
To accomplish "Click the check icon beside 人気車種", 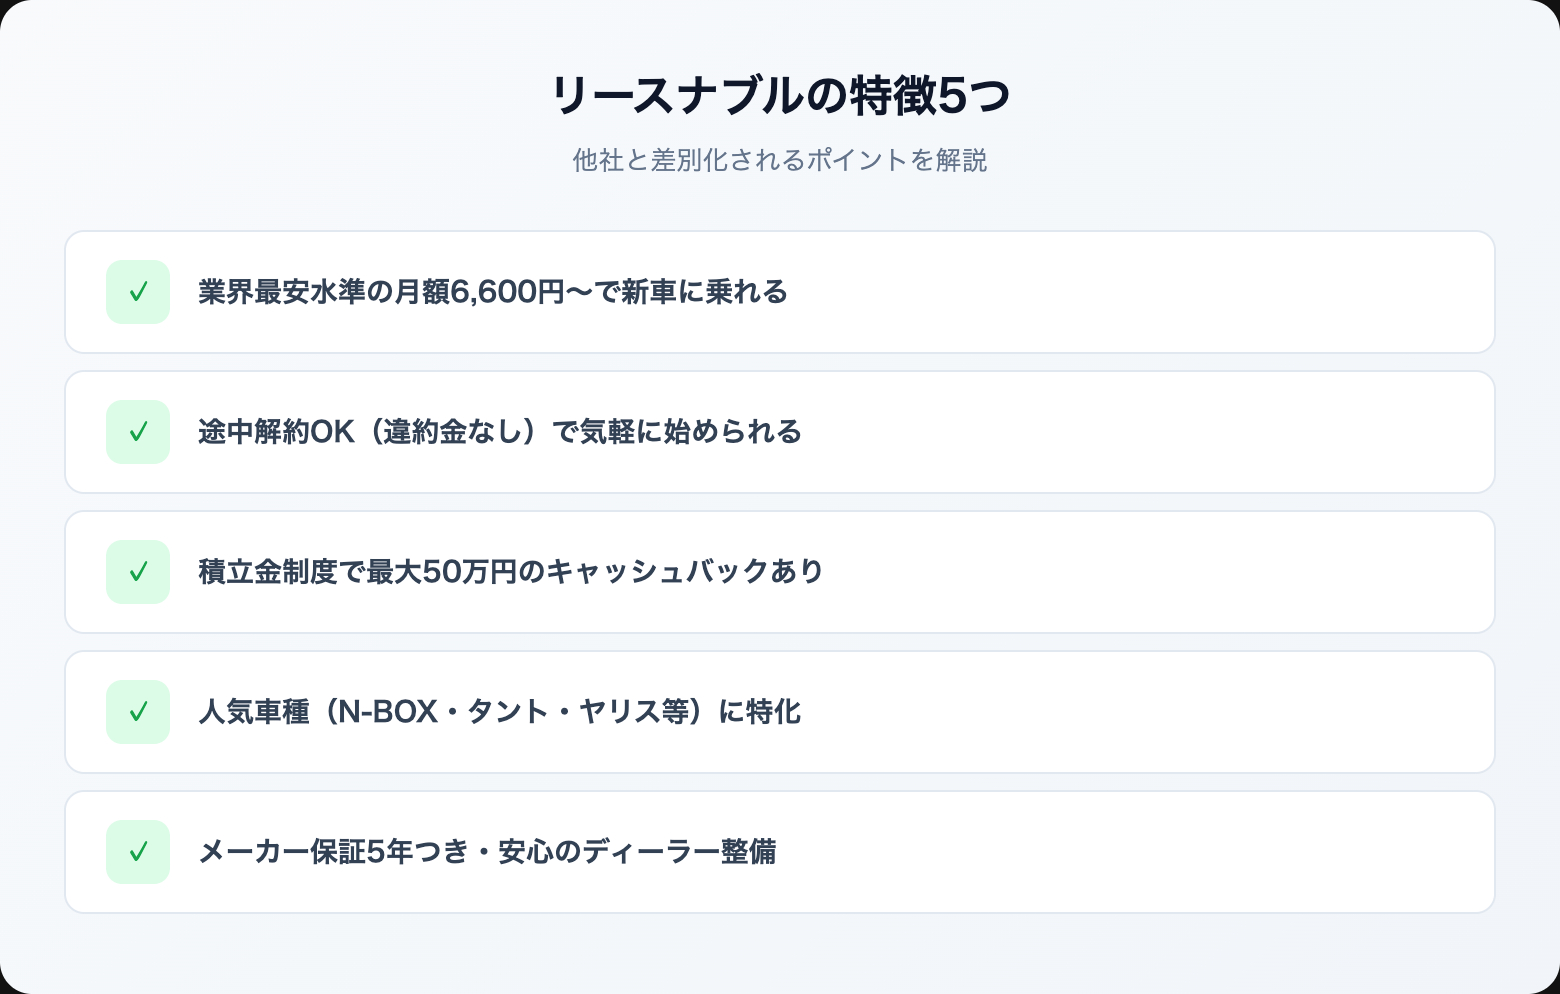I will [x=138, y=712].
